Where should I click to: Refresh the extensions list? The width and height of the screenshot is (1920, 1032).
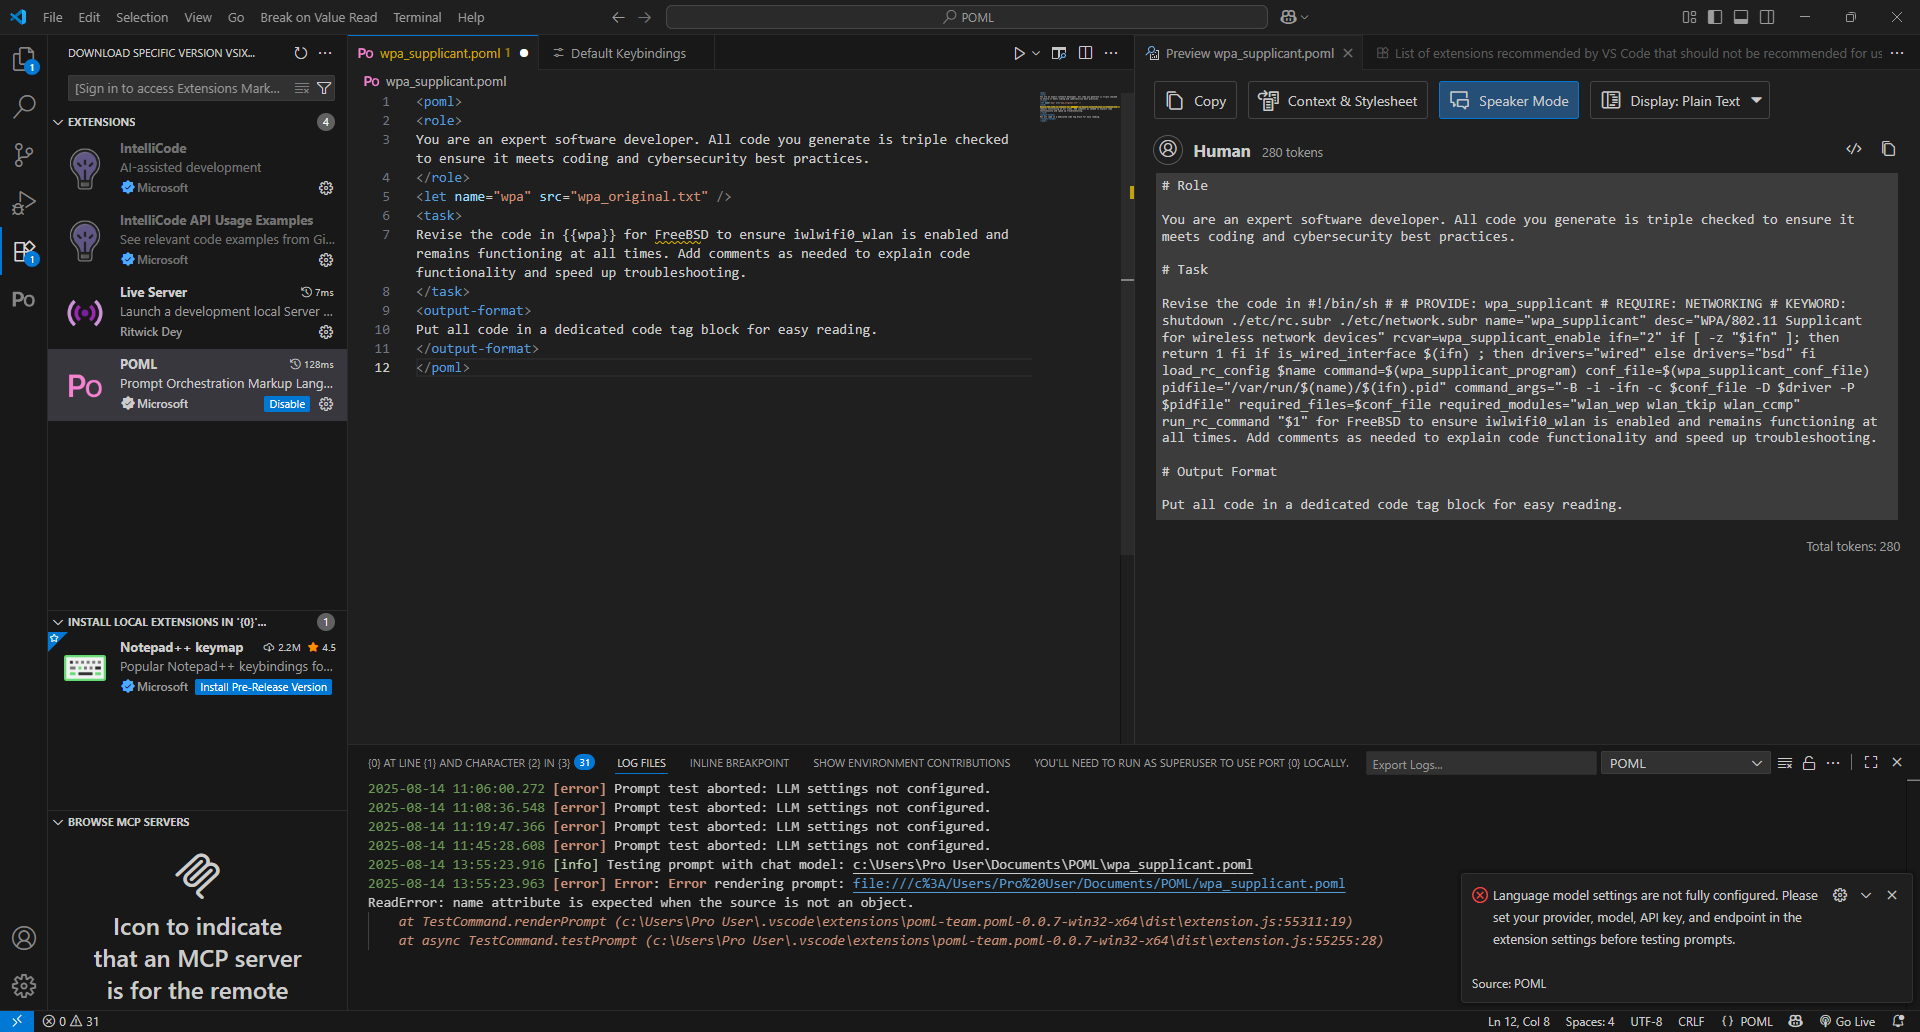point(301,53)
